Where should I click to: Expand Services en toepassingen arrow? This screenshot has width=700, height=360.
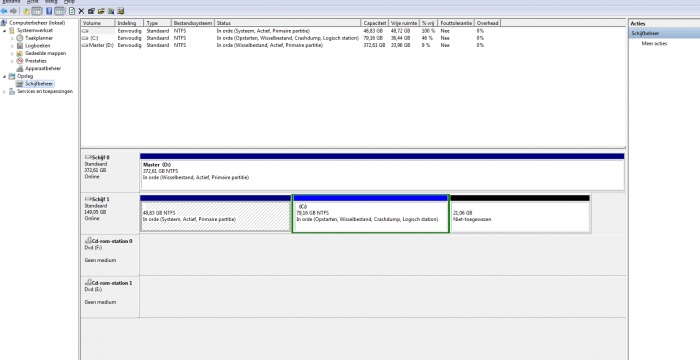click(x=5, y=91)
